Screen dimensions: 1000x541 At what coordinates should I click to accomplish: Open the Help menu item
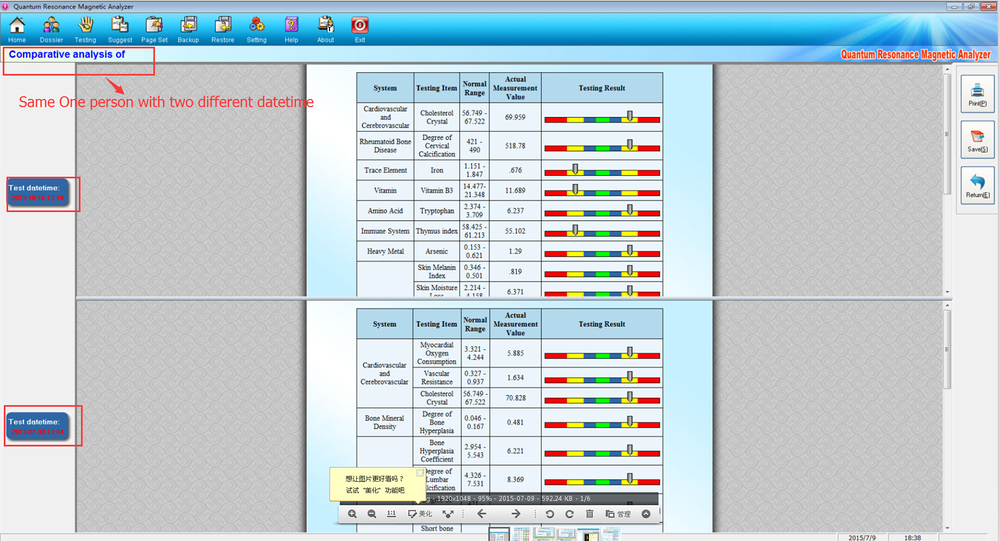point(291,29)
